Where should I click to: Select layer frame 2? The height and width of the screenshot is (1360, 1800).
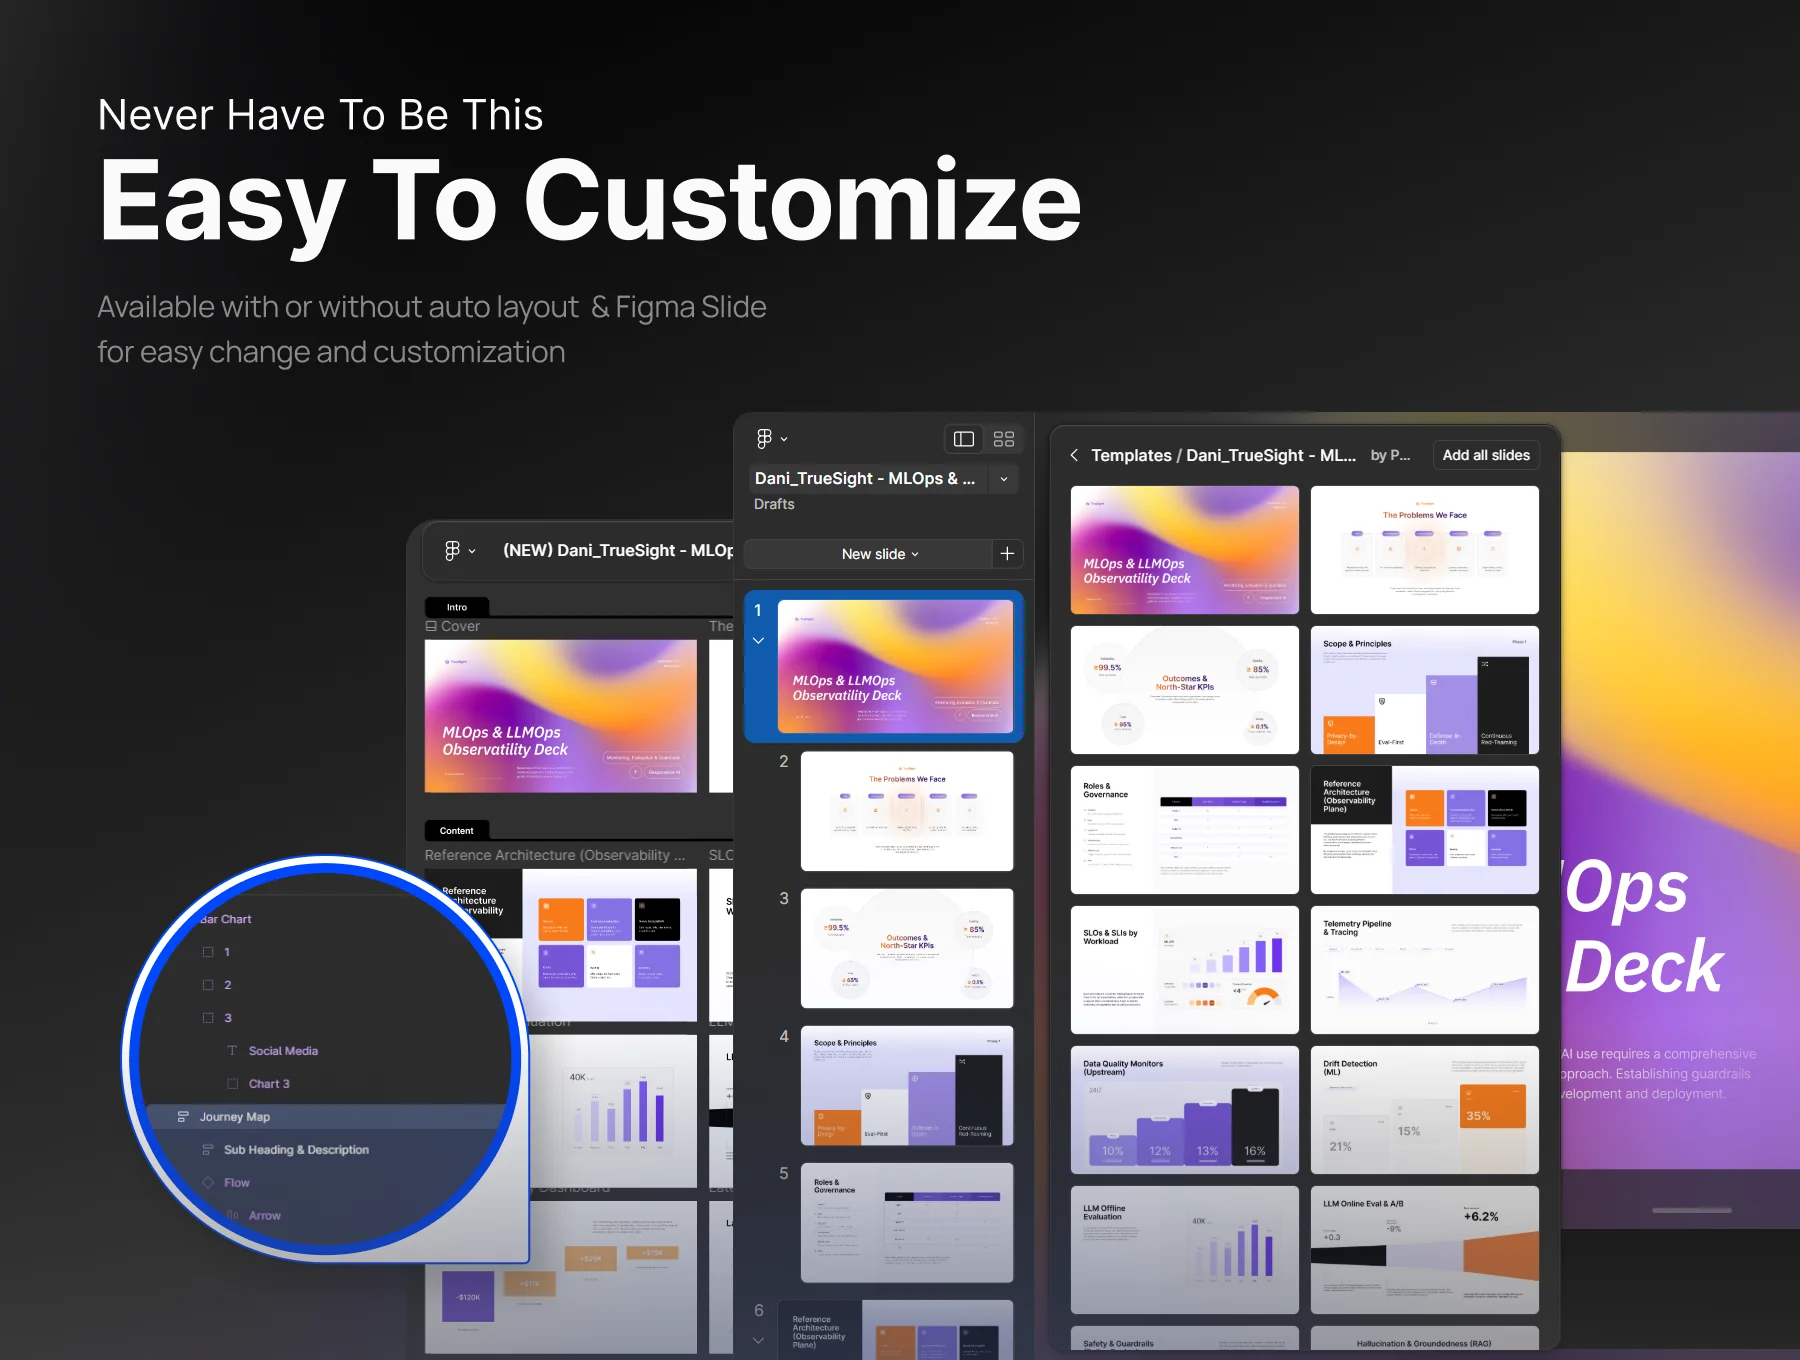tap(227, 985)
